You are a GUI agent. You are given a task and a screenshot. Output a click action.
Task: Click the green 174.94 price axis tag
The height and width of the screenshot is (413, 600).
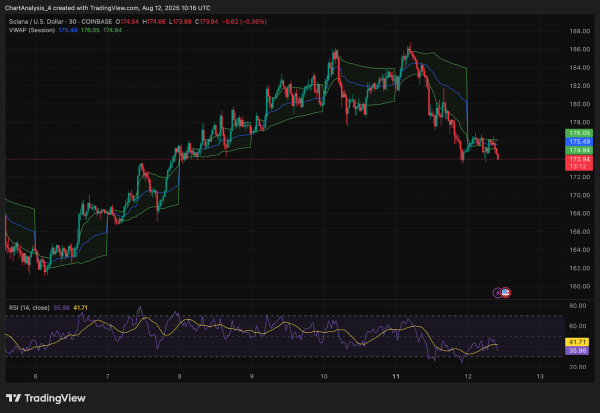pos(579,150)
